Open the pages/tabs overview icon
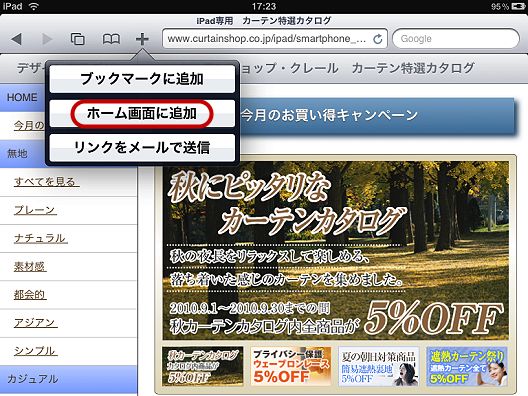The width and height of the screenshot is (528, 396). tap(77, 39)
